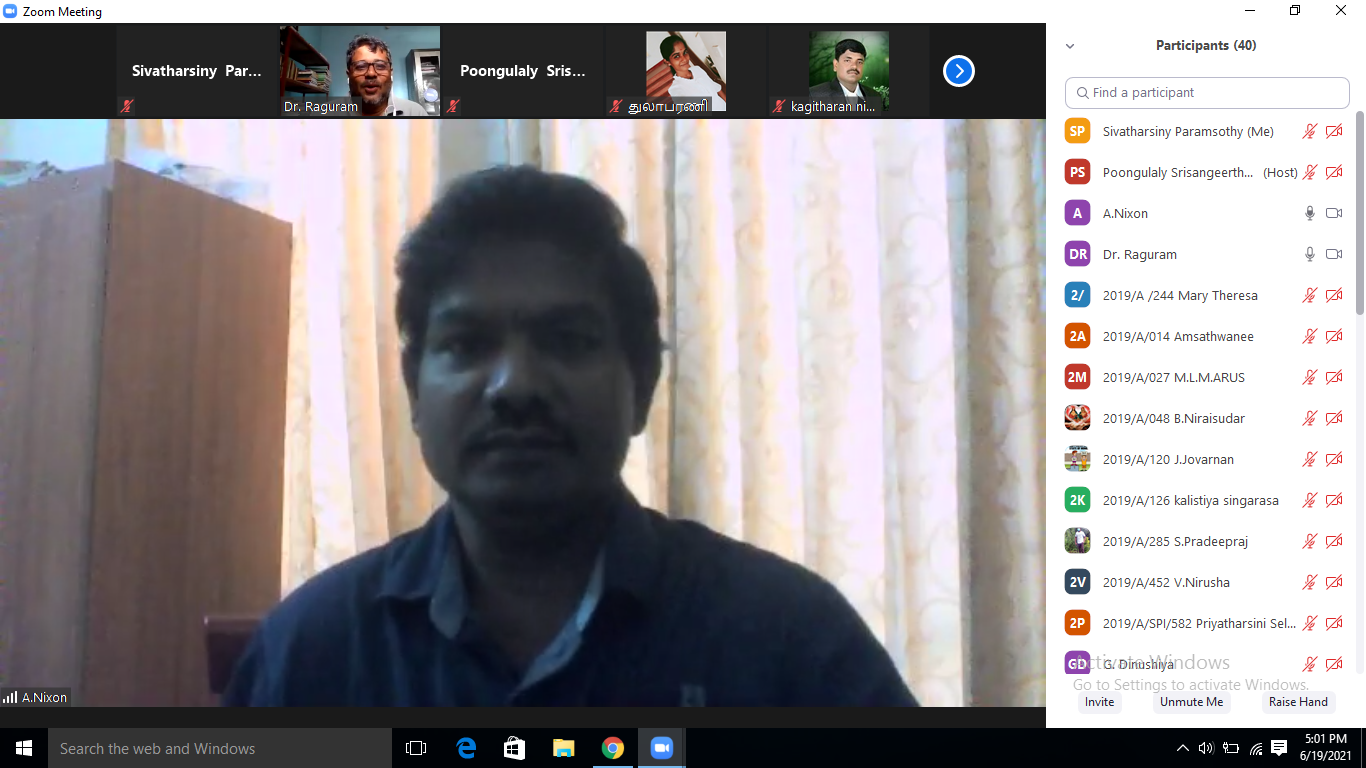Click the Invite button
1366x768 pixels.
pos(1099,702)
